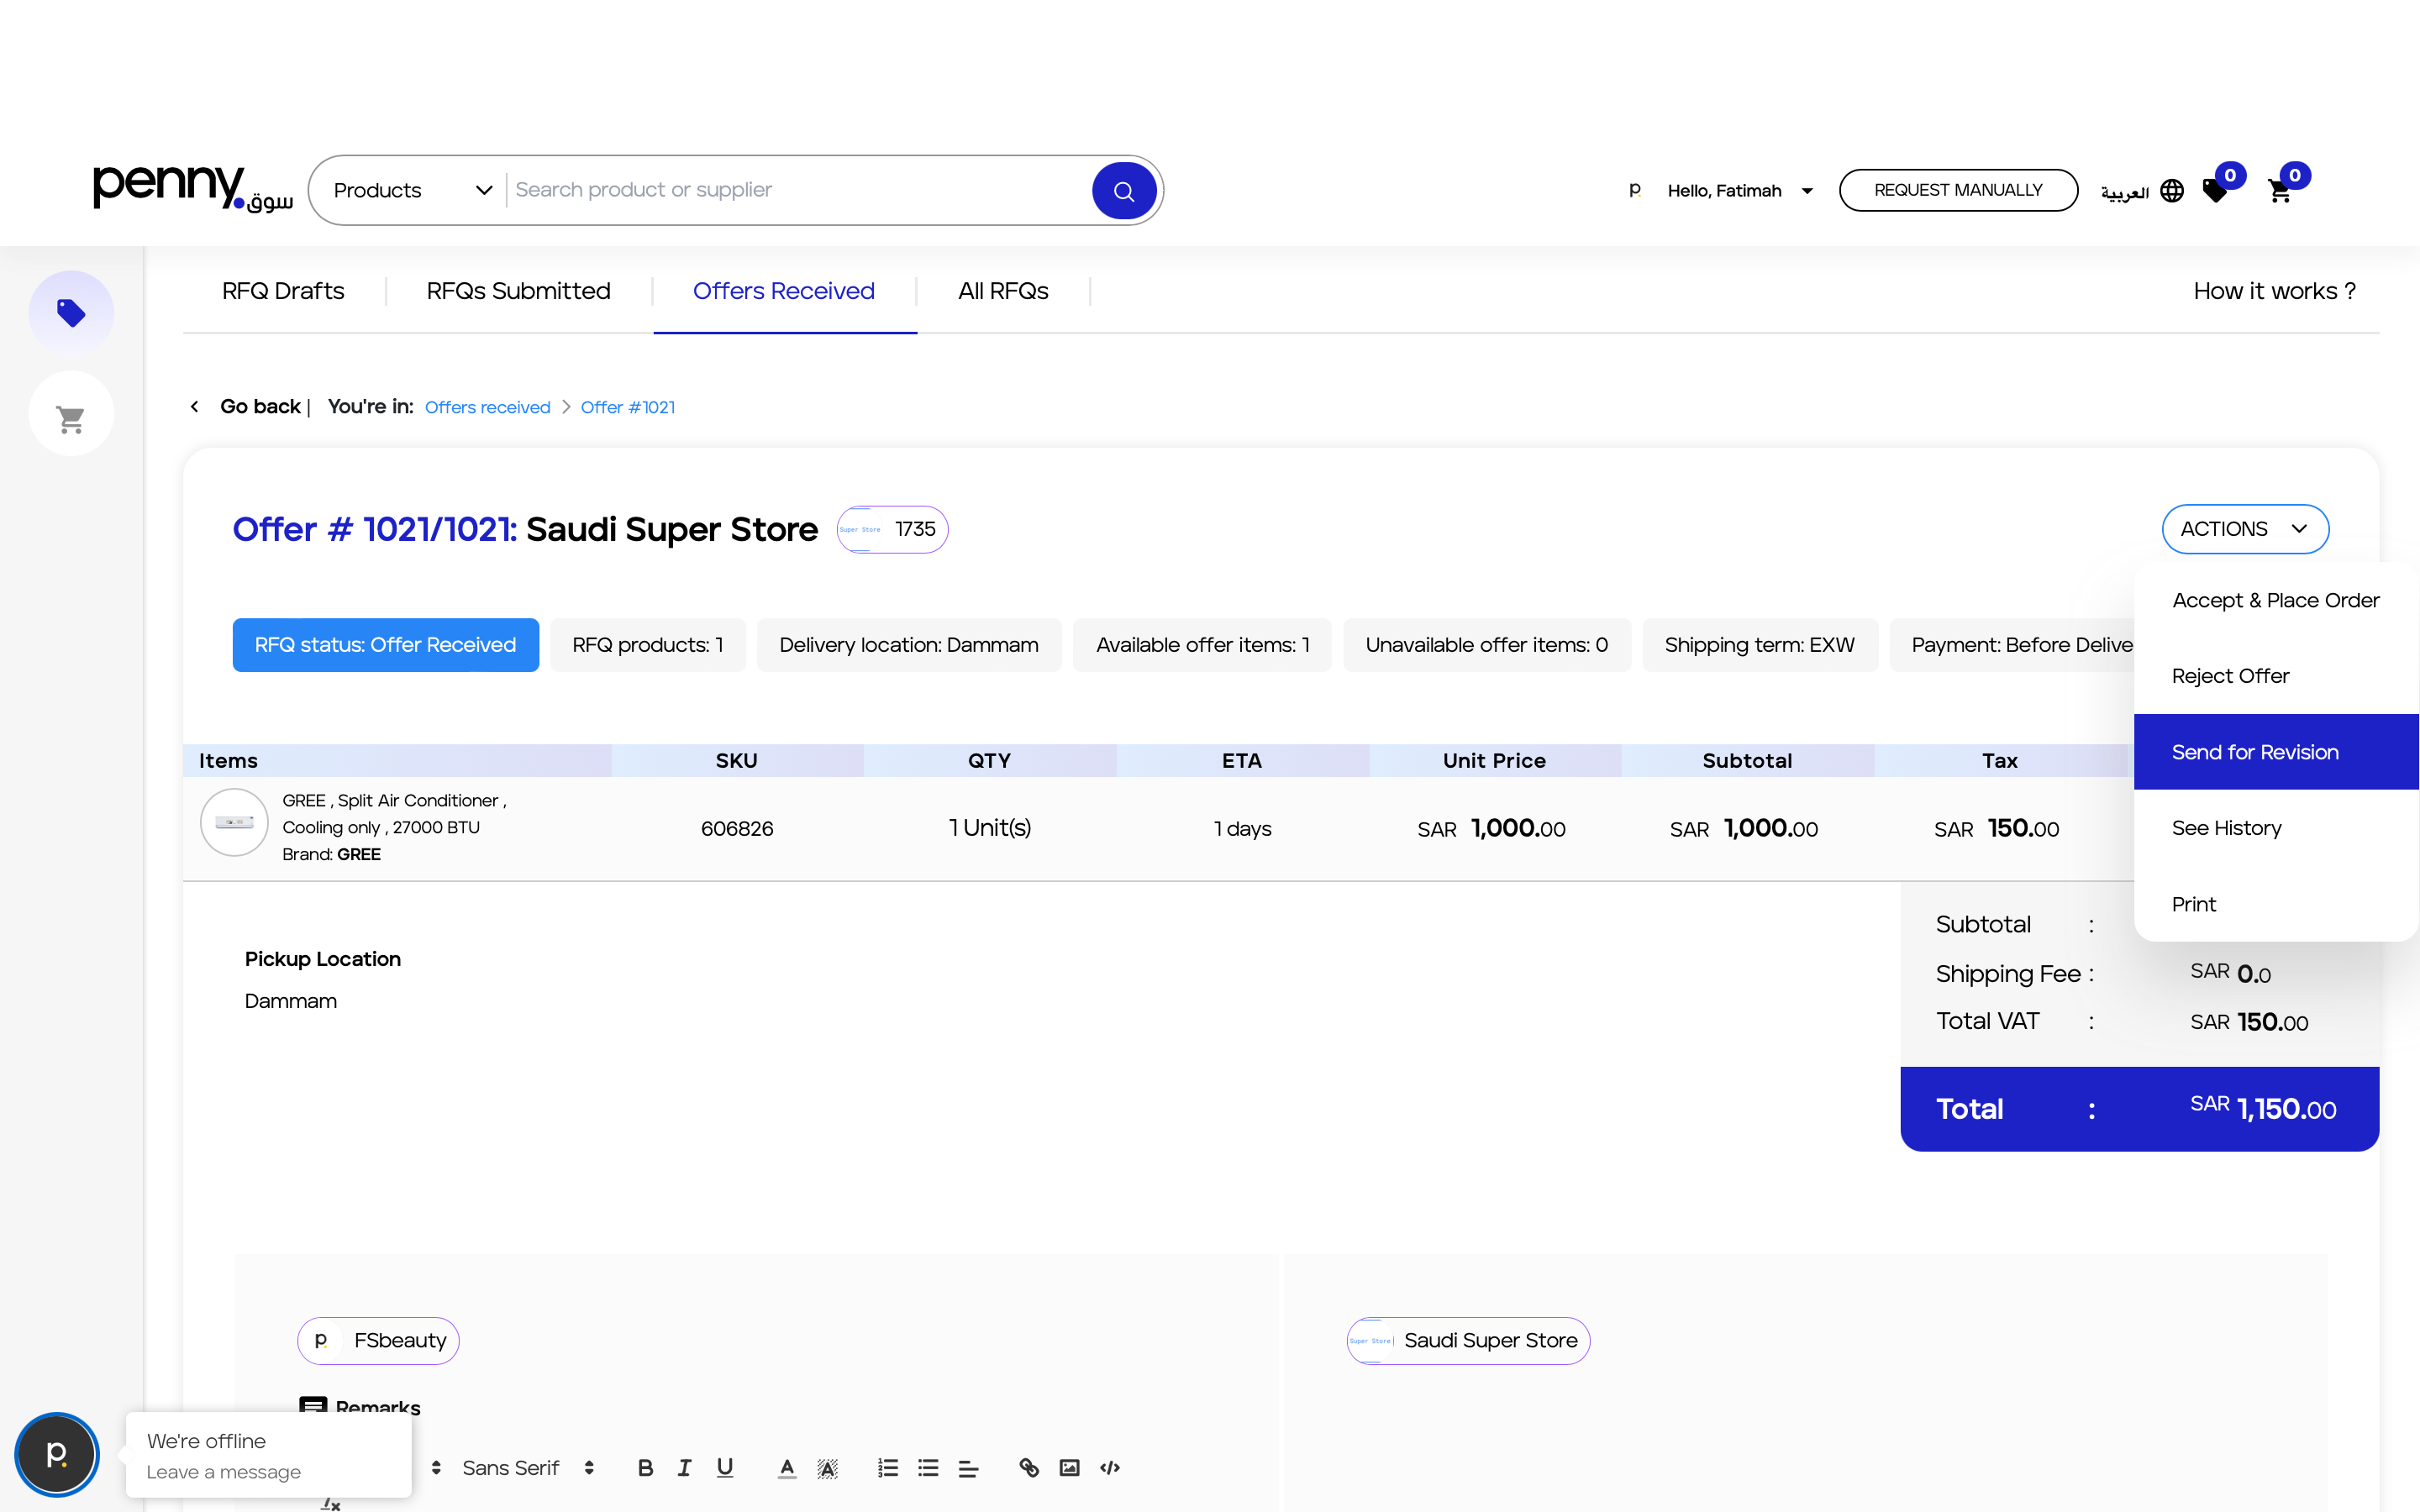The width and height of the screenshot is (2420, 1512).
Task: Click the GREE air conditioner thumbnail
Action: (x=234, y=823)
